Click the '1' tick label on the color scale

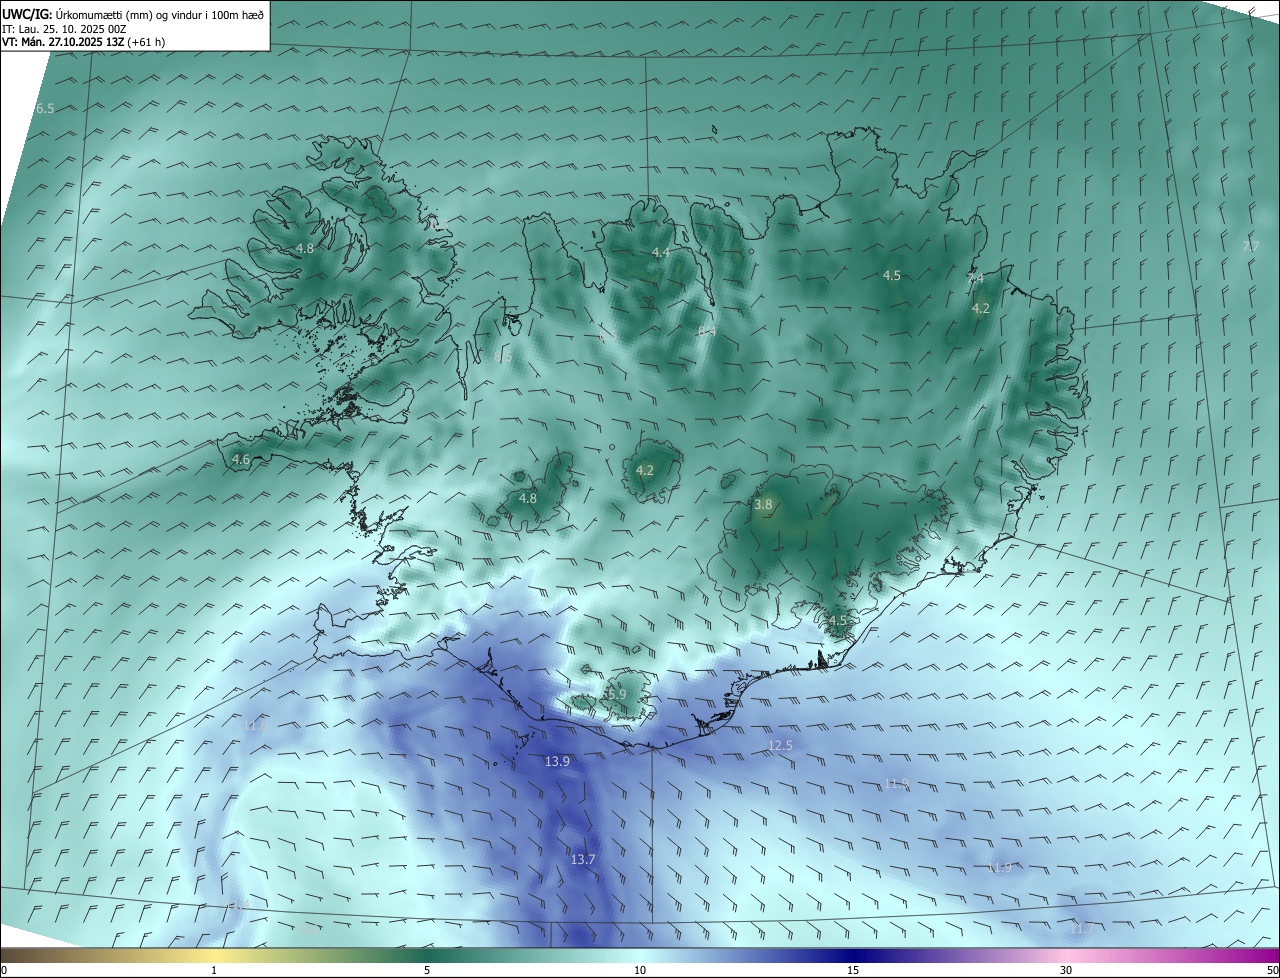(214, 970)
